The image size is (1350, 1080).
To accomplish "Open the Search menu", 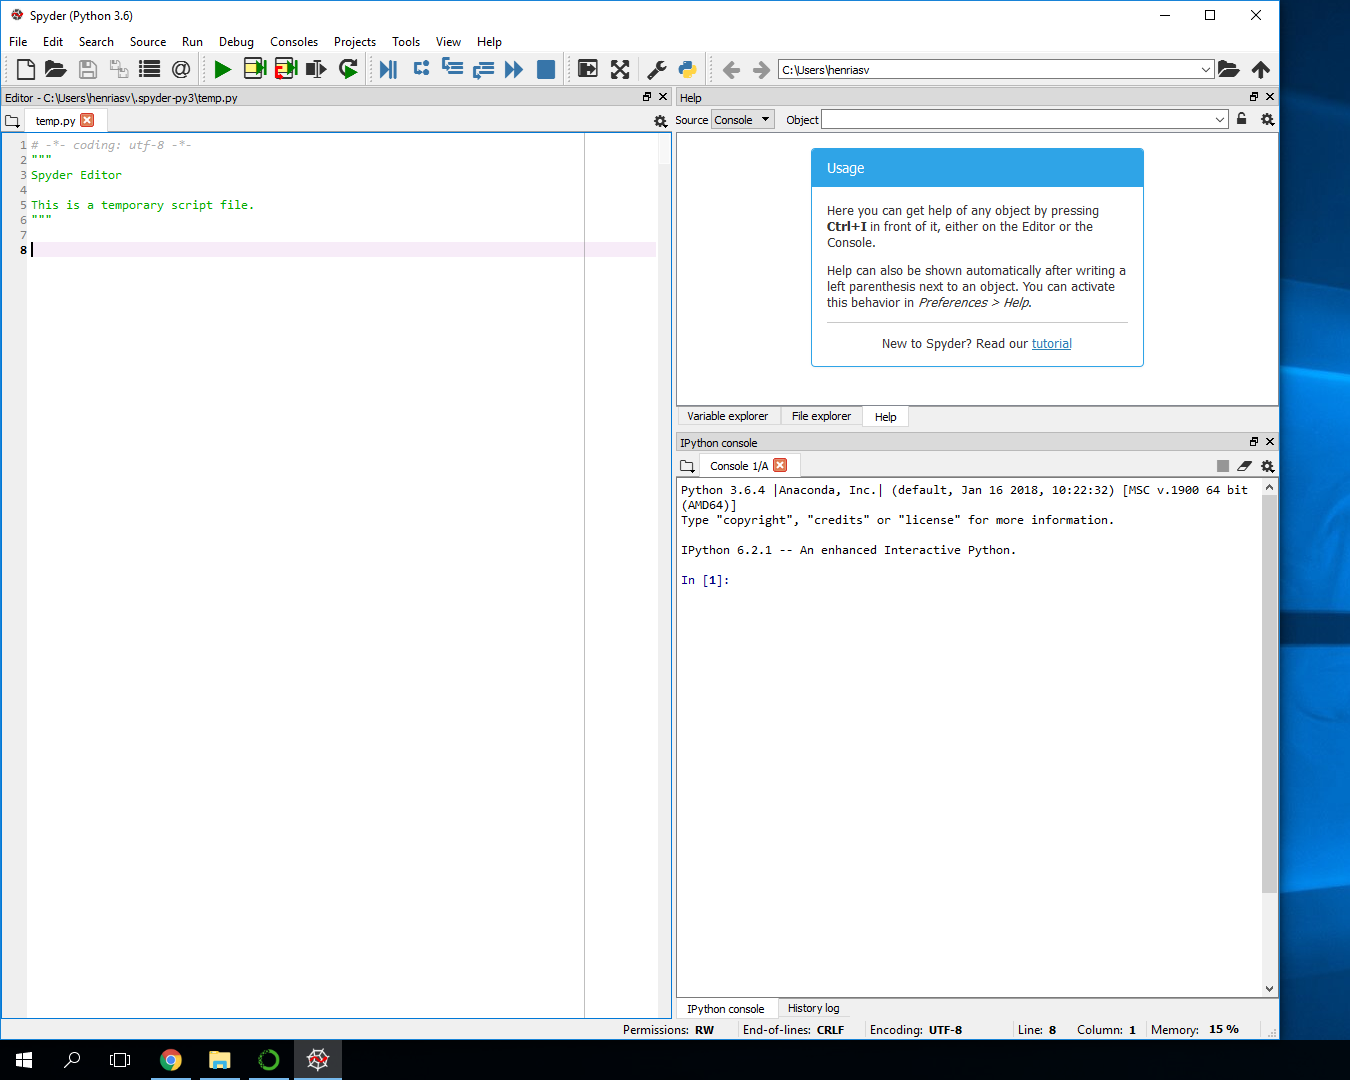I will point(96,42).
